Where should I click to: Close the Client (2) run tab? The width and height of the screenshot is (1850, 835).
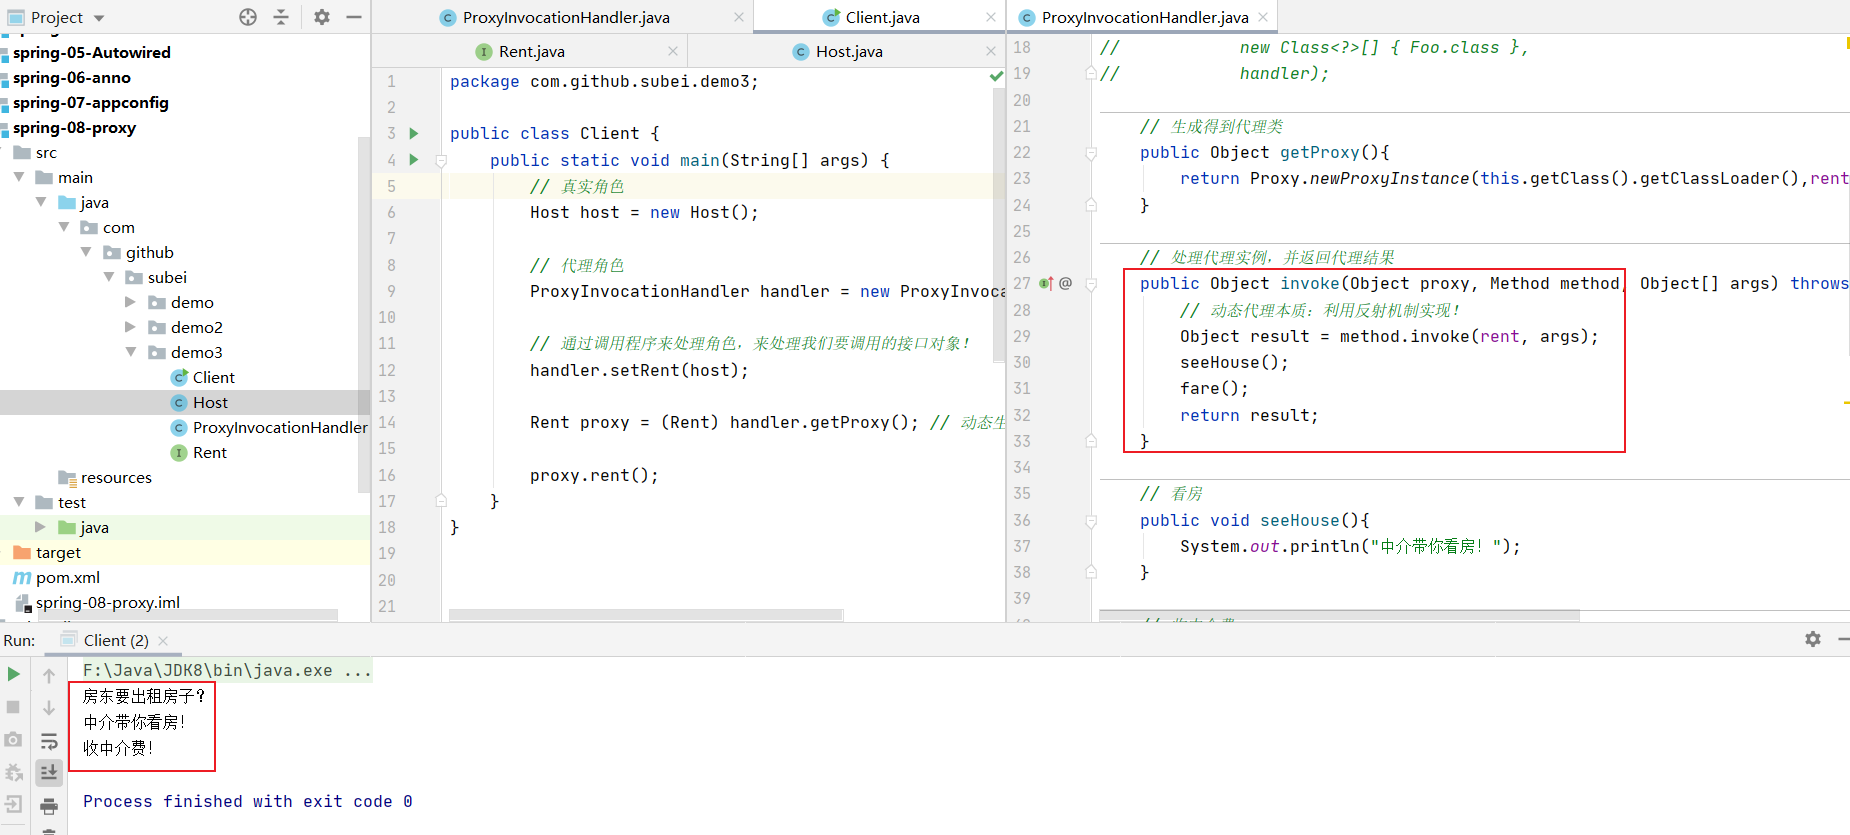pos(163,640)
